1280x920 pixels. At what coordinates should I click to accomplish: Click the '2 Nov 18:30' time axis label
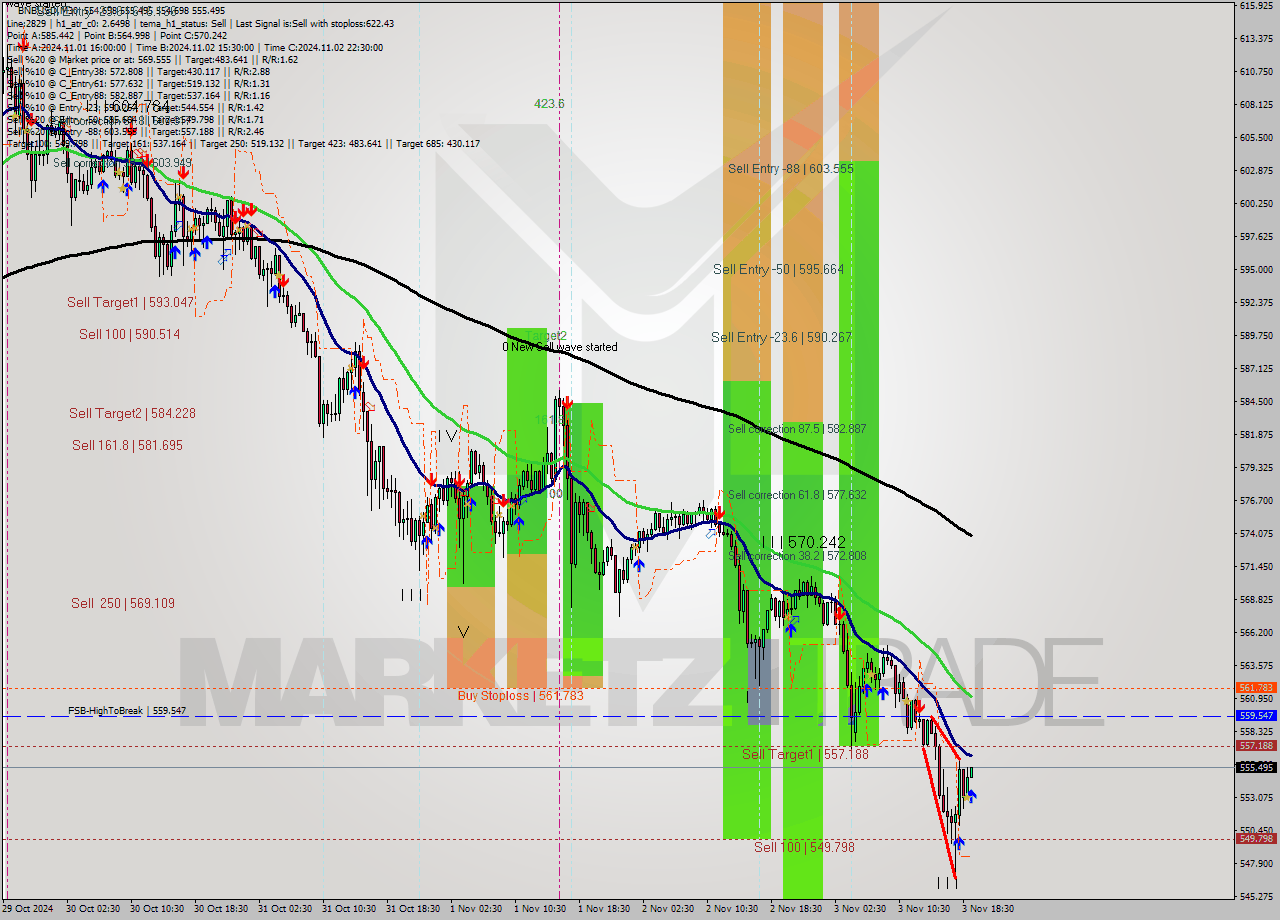pyautogui.click(x=796, y=909)
